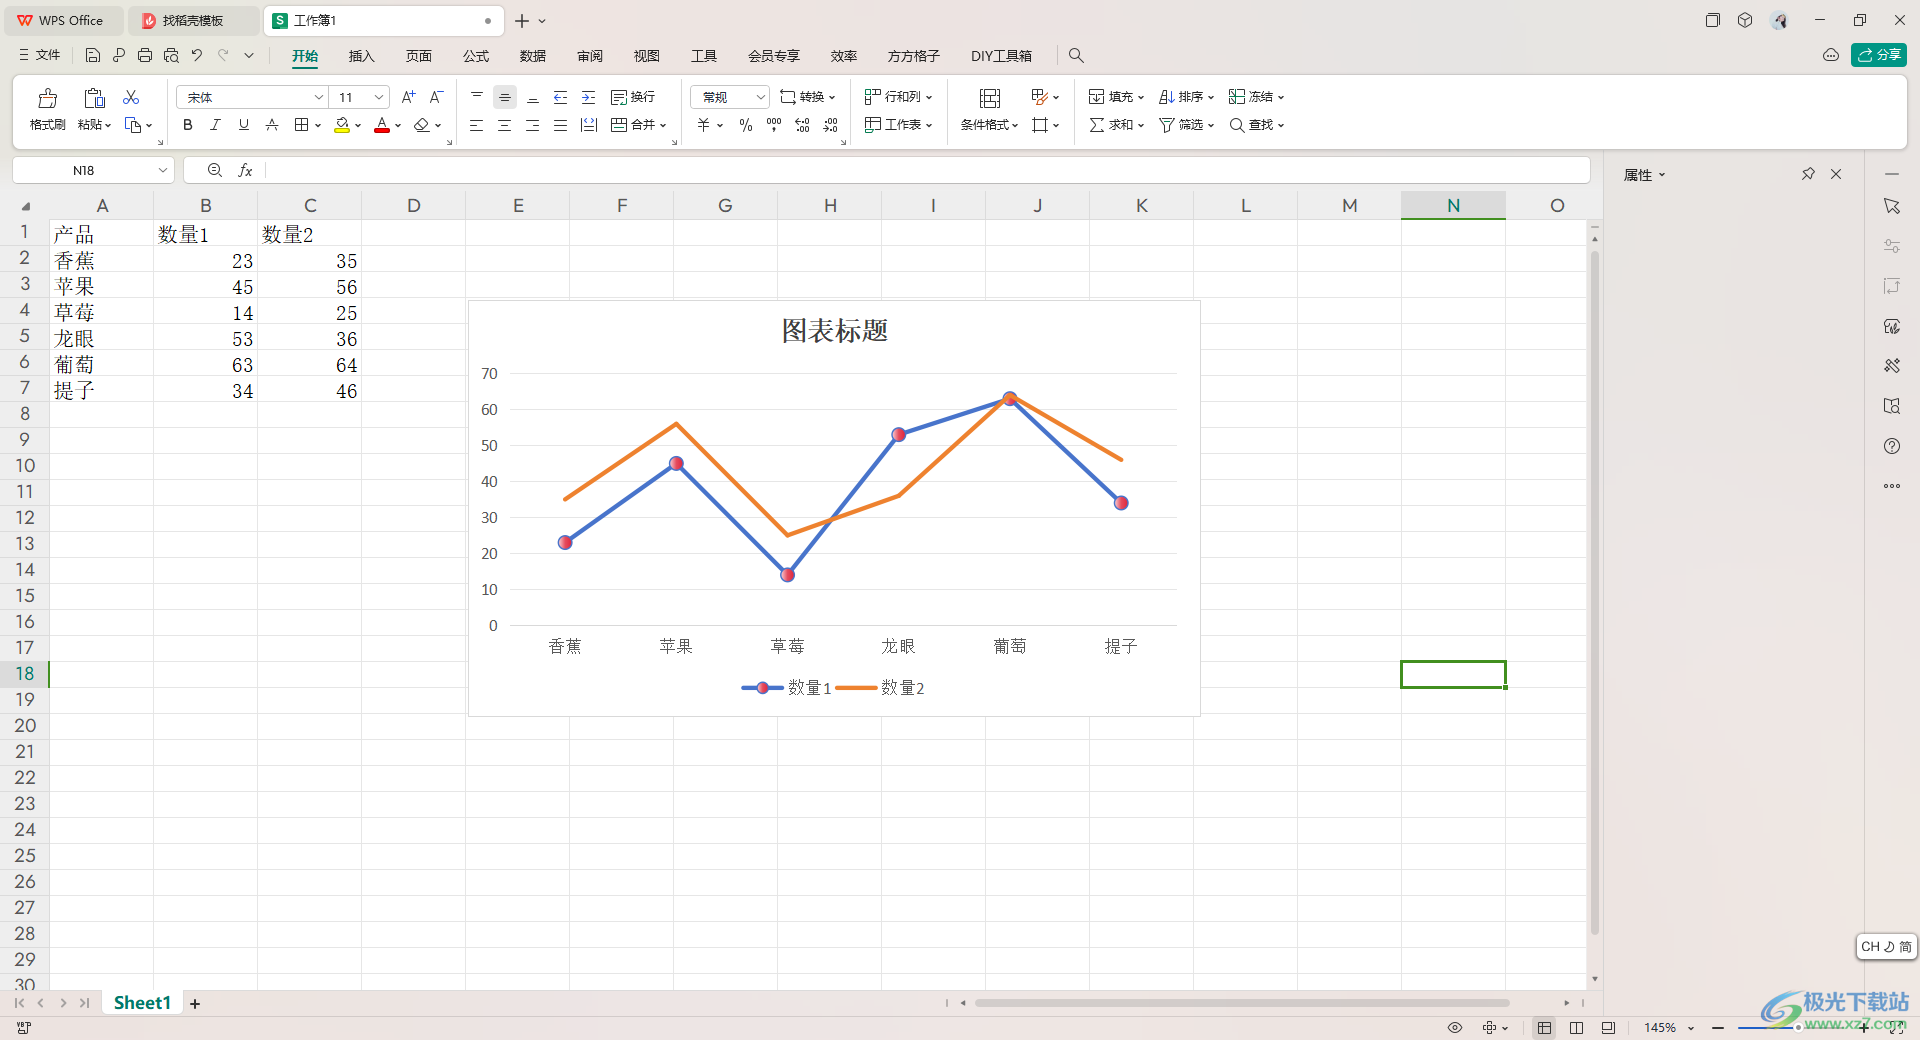This screenshot has width=1920, height=1040.
Task: Close the 属性 properties panel
Action: click(x=1836, y=174)
